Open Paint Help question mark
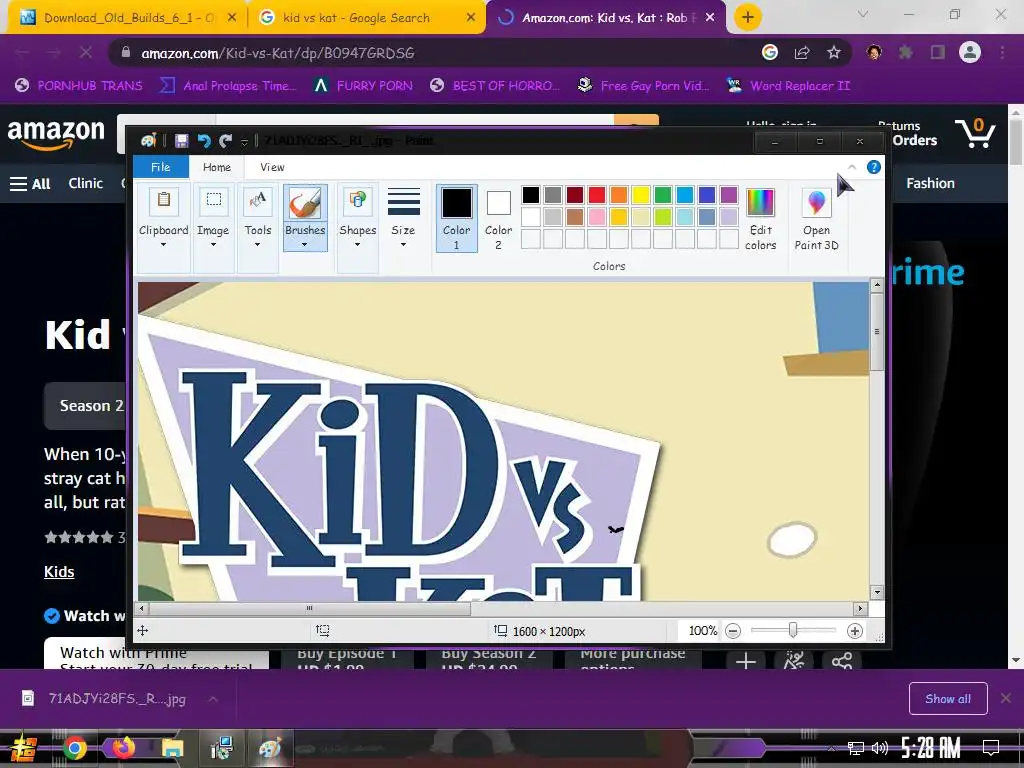Image resolution: width=1024 pixels, height=768 pixels. pyautogui.click(x=873, y=167)
